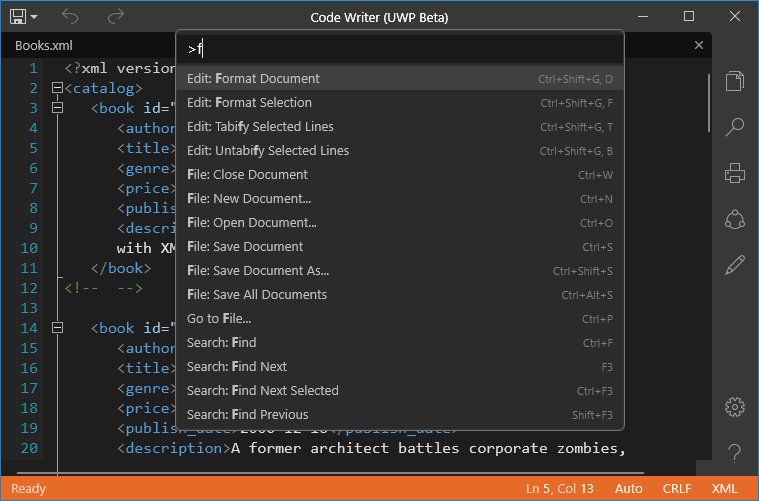
Task: Click the <!-- --> comment on line 12
Action: (104, 288)
